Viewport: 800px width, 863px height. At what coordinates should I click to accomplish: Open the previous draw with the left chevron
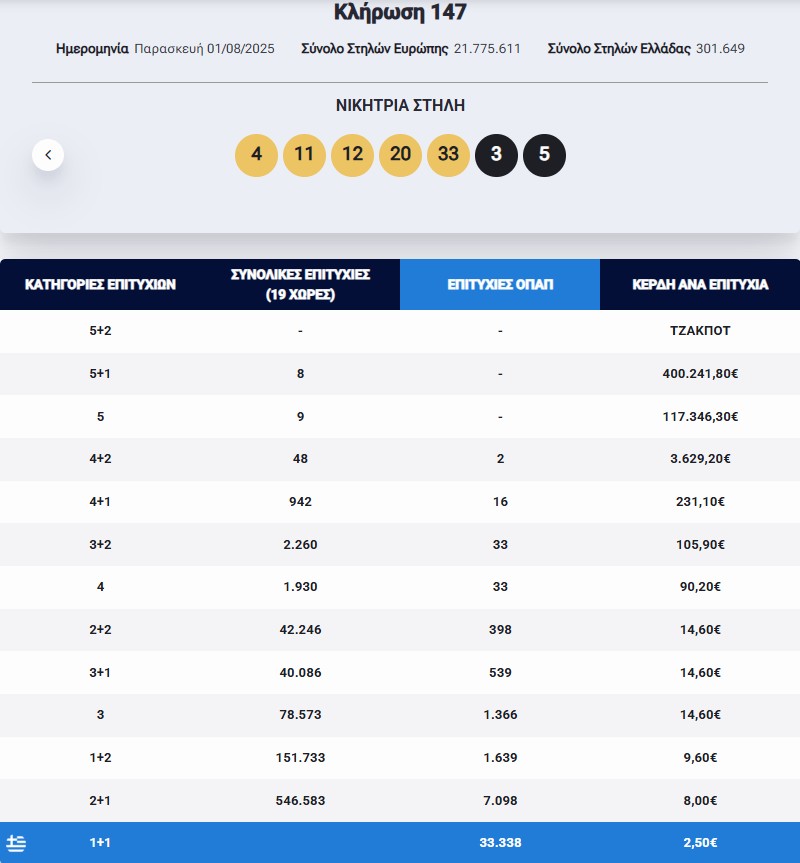click(47, 155)
